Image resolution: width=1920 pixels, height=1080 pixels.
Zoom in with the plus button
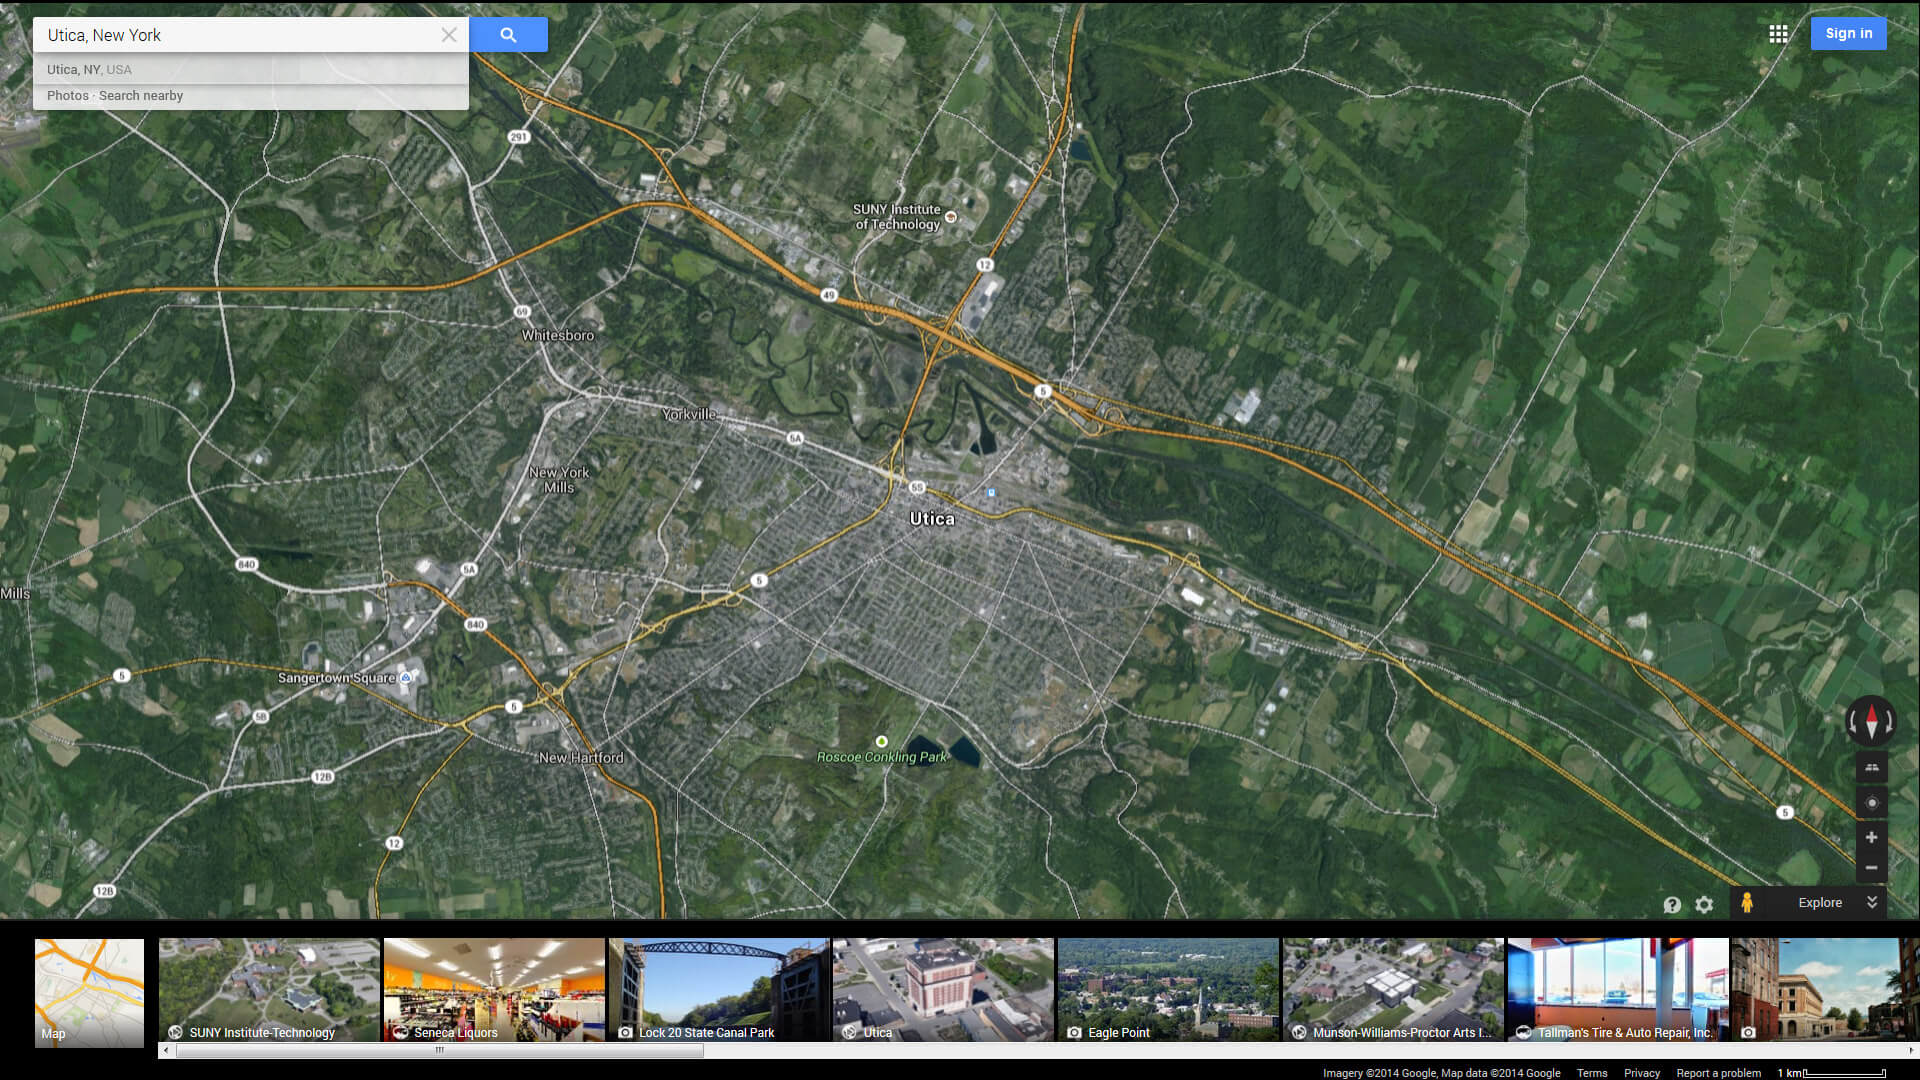coord(1871,837)
